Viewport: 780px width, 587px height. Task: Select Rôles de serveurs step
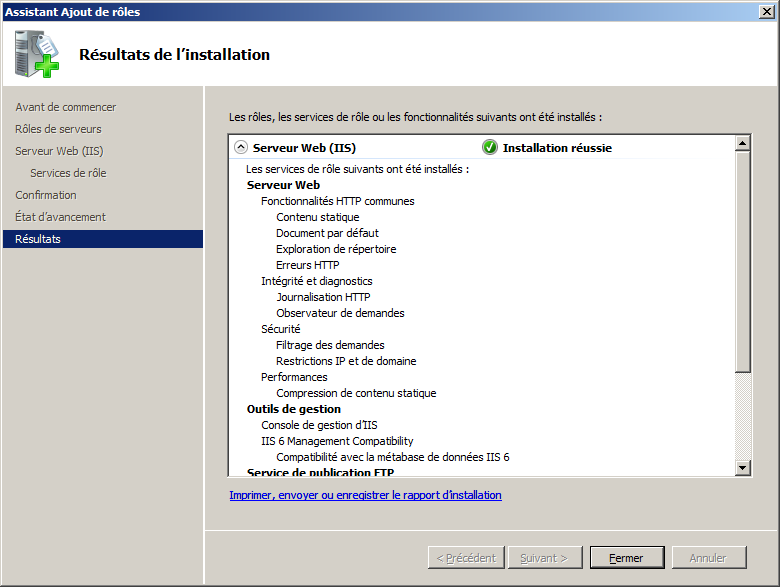click(58, 129)
